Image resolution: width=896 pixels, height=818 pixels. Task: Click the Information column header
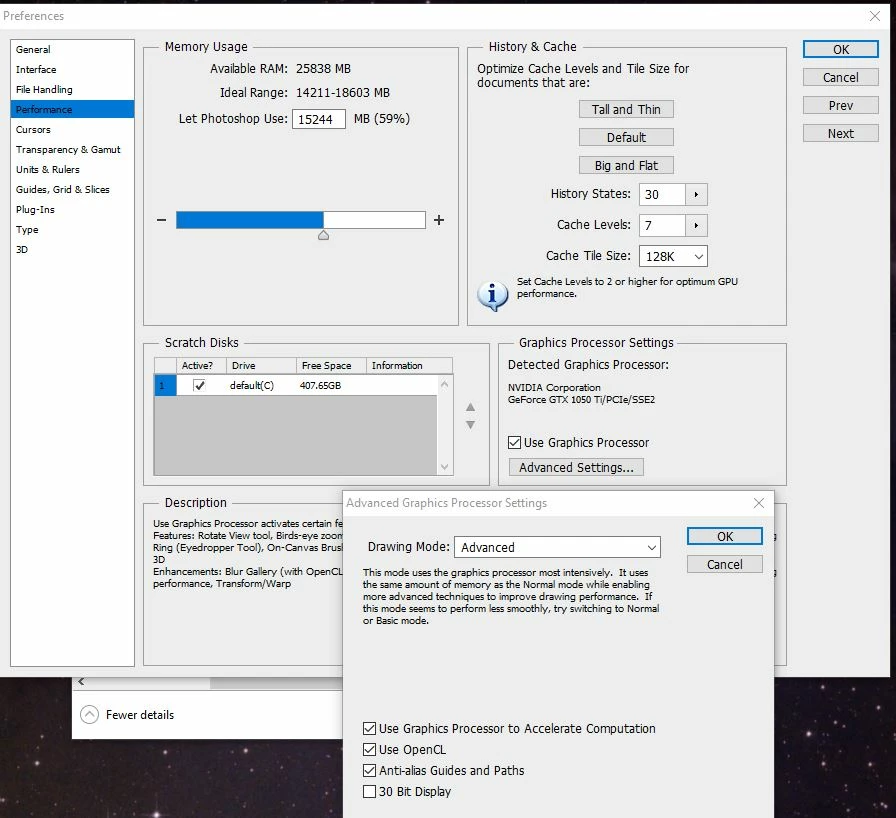(409, 366)
